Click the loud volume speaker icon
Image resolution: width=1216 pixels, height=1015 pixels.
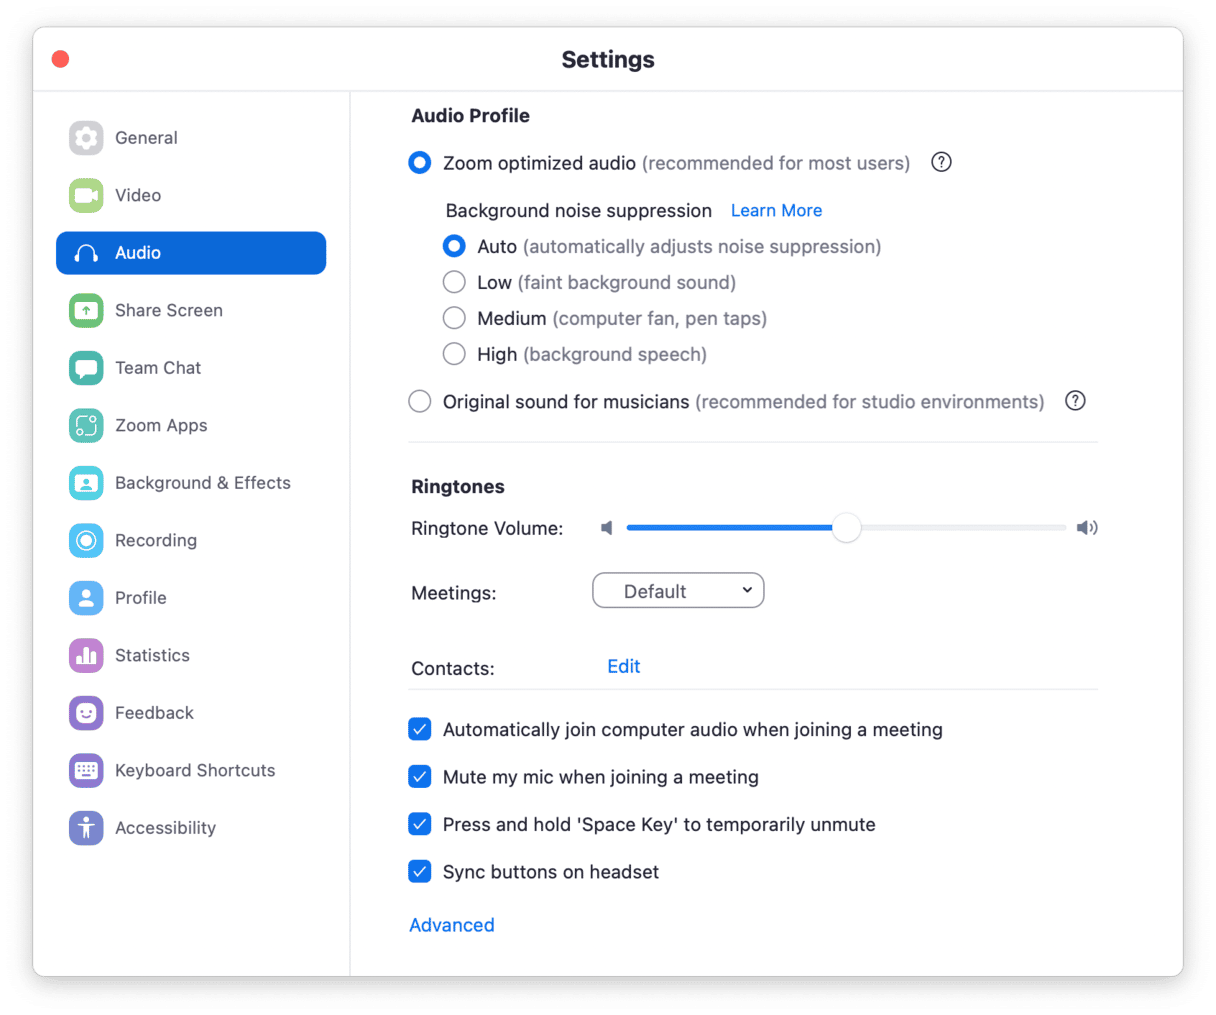coord(1087,528)
